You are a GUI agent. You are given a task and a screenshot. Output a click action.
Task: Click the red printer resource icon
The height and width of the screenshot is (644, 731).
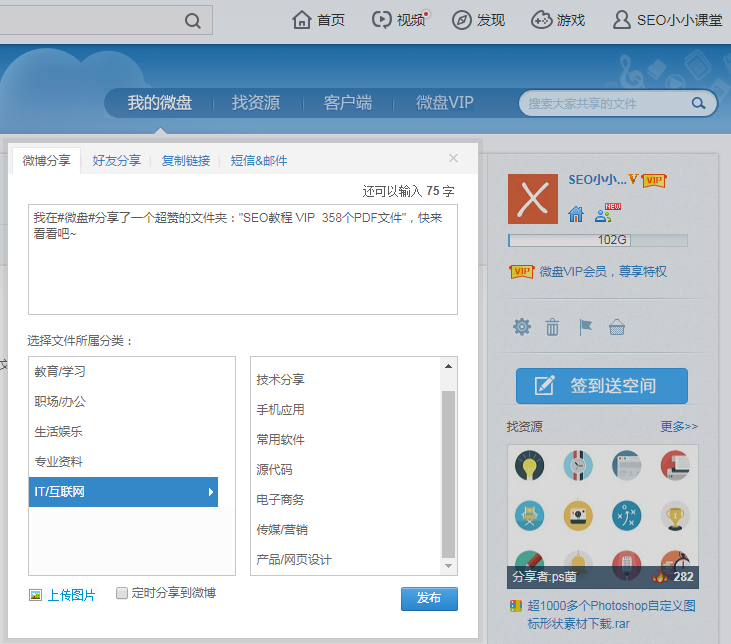[675, 465]
